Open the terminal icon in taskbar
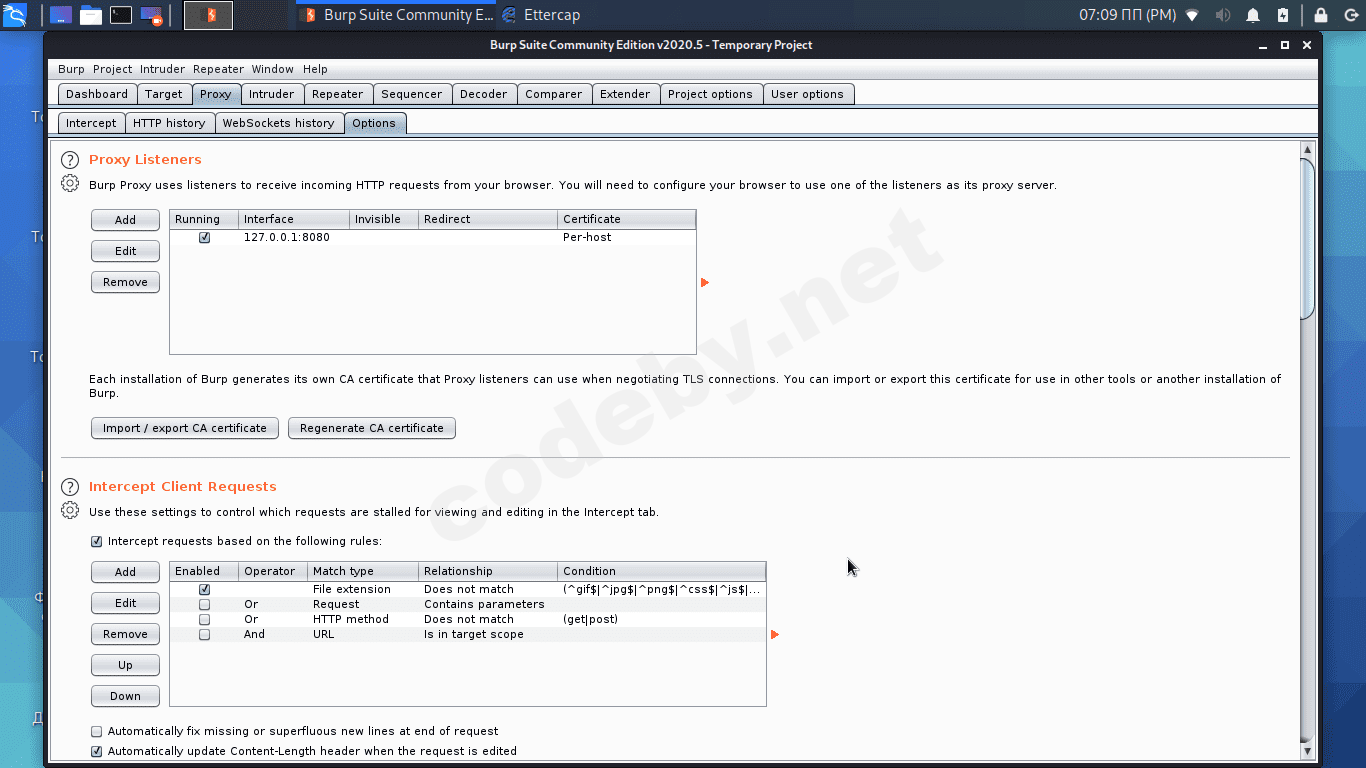This screenshot has width=1366, height=768. tap(121, 15)
